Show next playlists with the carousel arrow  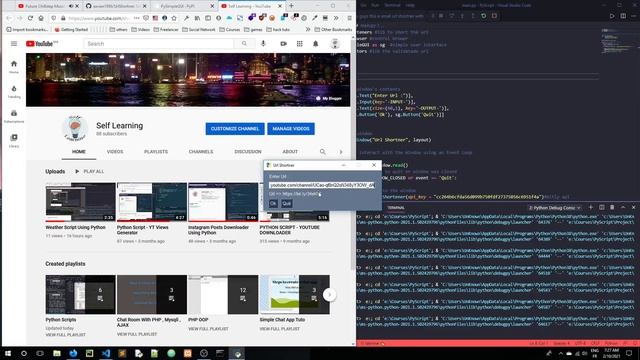click(x=329, y=295)
